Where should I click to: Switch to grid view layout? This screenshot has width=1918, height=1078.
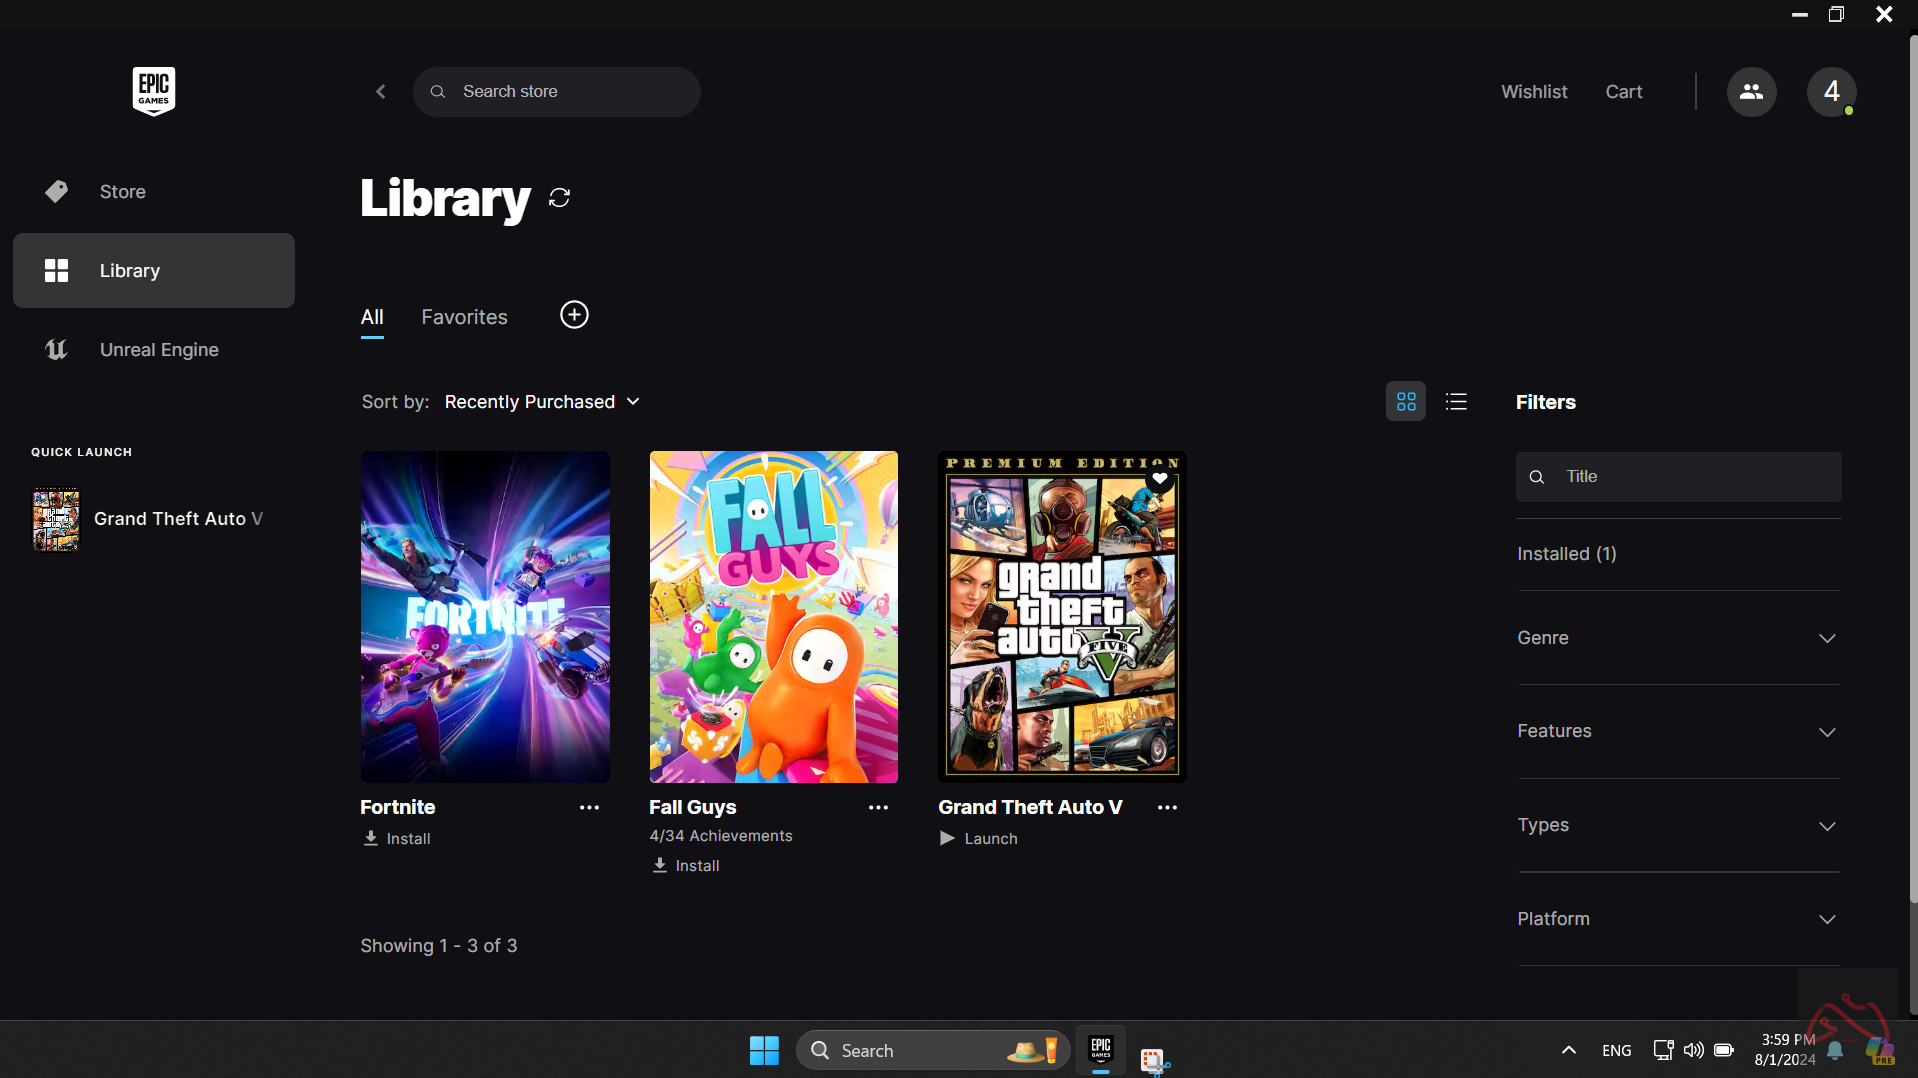click(x=1405, y=402)
